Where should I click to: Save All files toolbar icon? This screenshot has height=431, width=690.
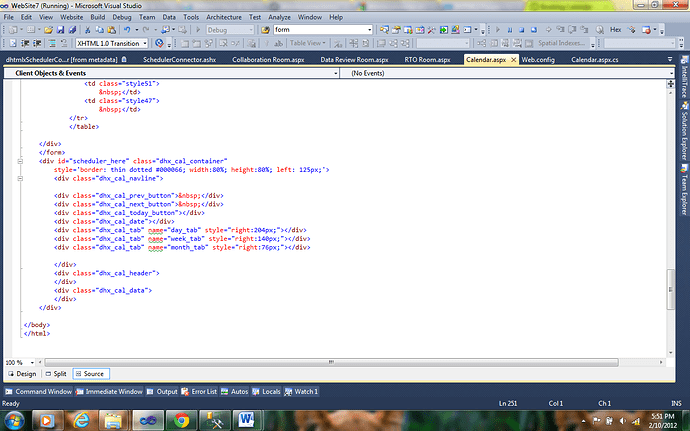tap(72, 30)
